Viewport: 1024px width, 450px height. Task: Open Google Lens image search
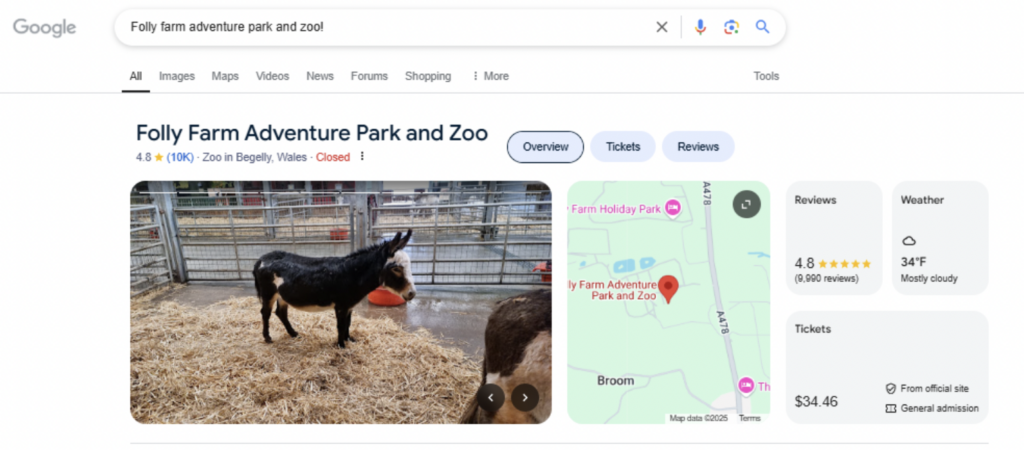pos(731,27)
